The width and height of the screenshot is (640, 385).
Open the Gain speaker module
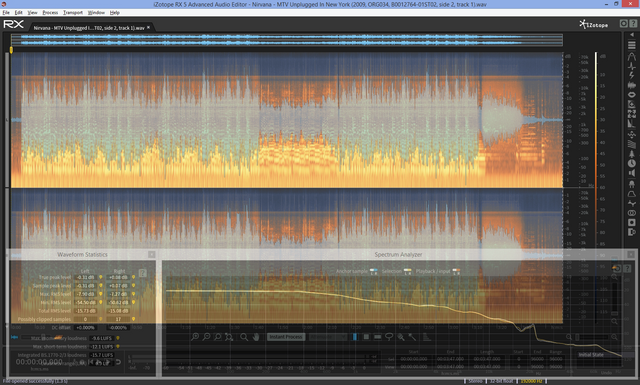click(x=631, y=173)
